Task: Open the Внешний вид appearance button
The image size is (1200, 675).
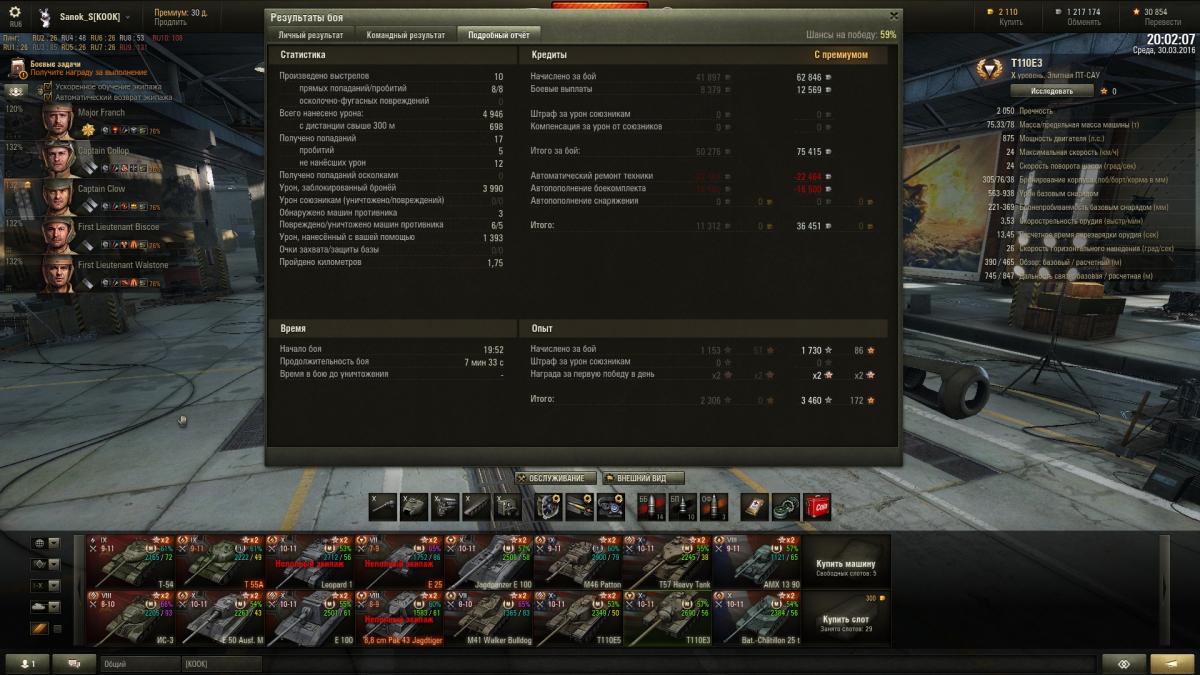Action: click(642, 478)
